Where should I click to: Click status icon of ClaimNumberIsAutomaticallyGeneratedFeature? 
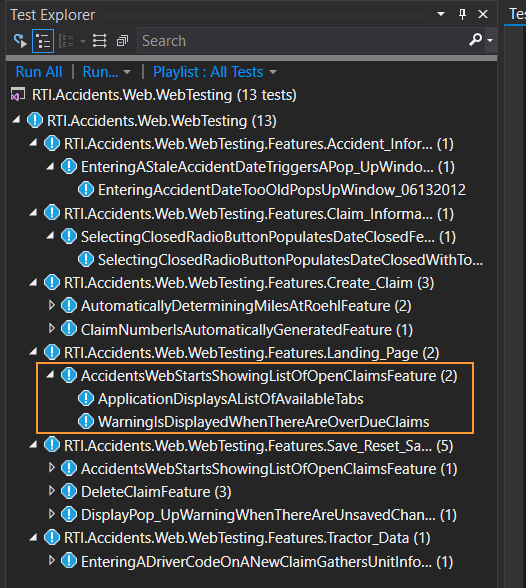coord(69,328)
